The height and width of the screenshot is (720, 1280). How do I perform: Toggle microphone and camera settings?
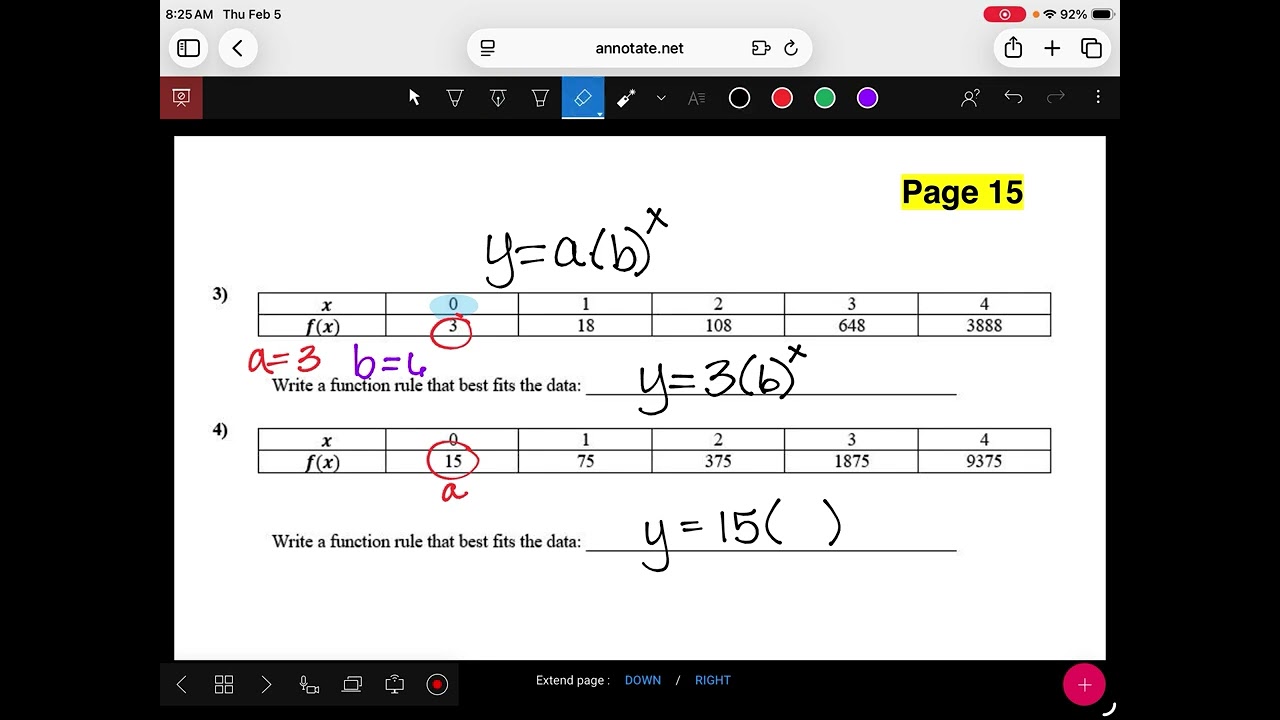(309, 685)
